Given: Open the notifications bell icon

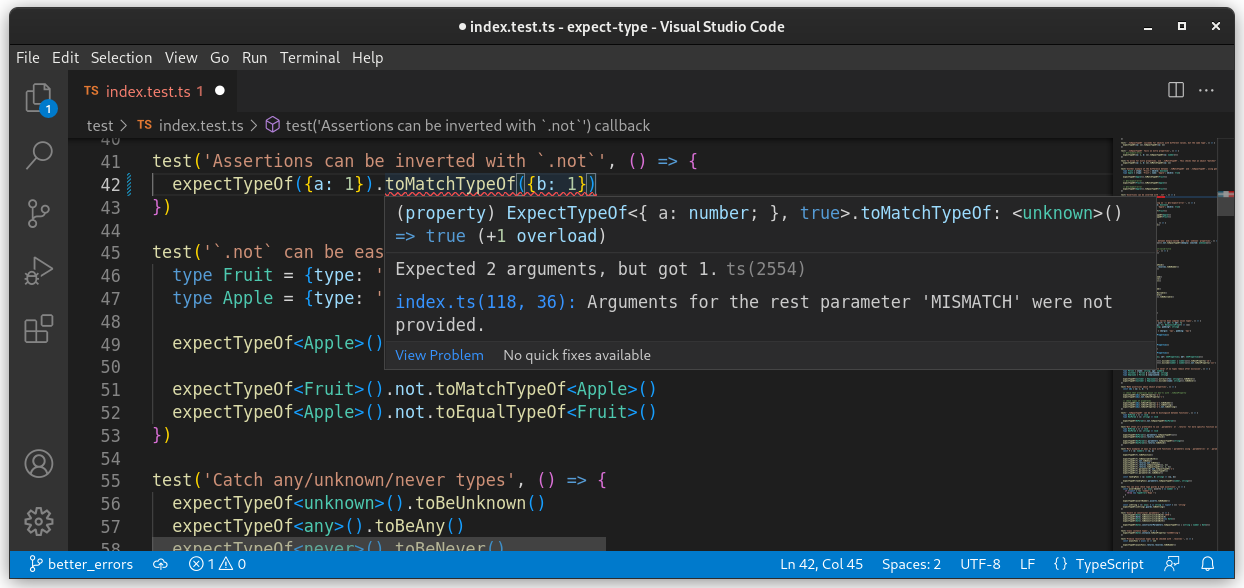Looking at the screenshot, I should tap(1208, 564).
